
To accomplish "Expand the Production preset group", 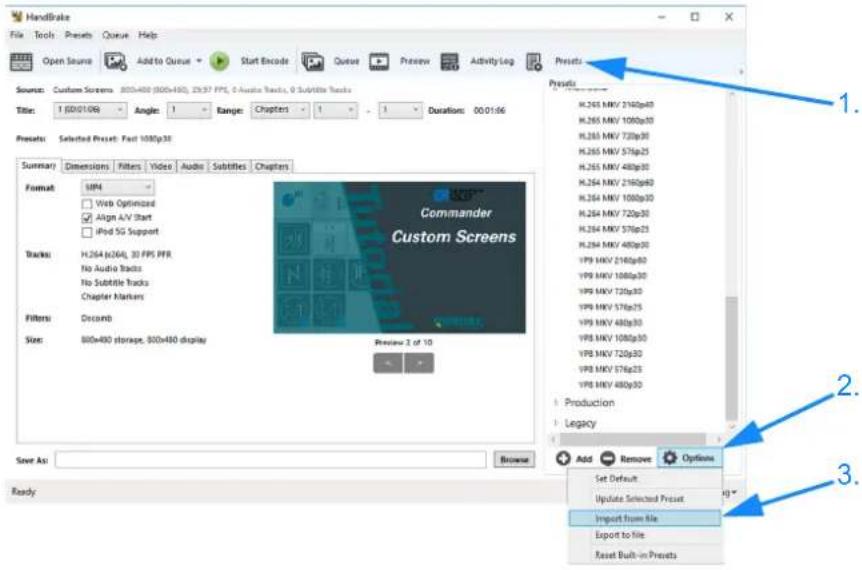I will pos(556,403).
